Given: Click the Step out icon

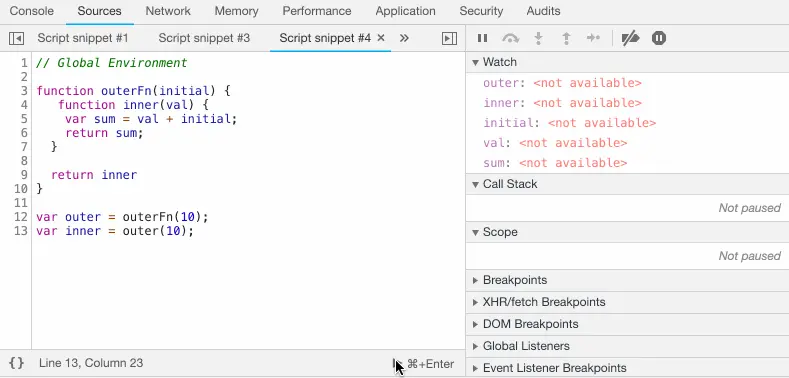Looking at the screenshot, I should coord(567,38).
